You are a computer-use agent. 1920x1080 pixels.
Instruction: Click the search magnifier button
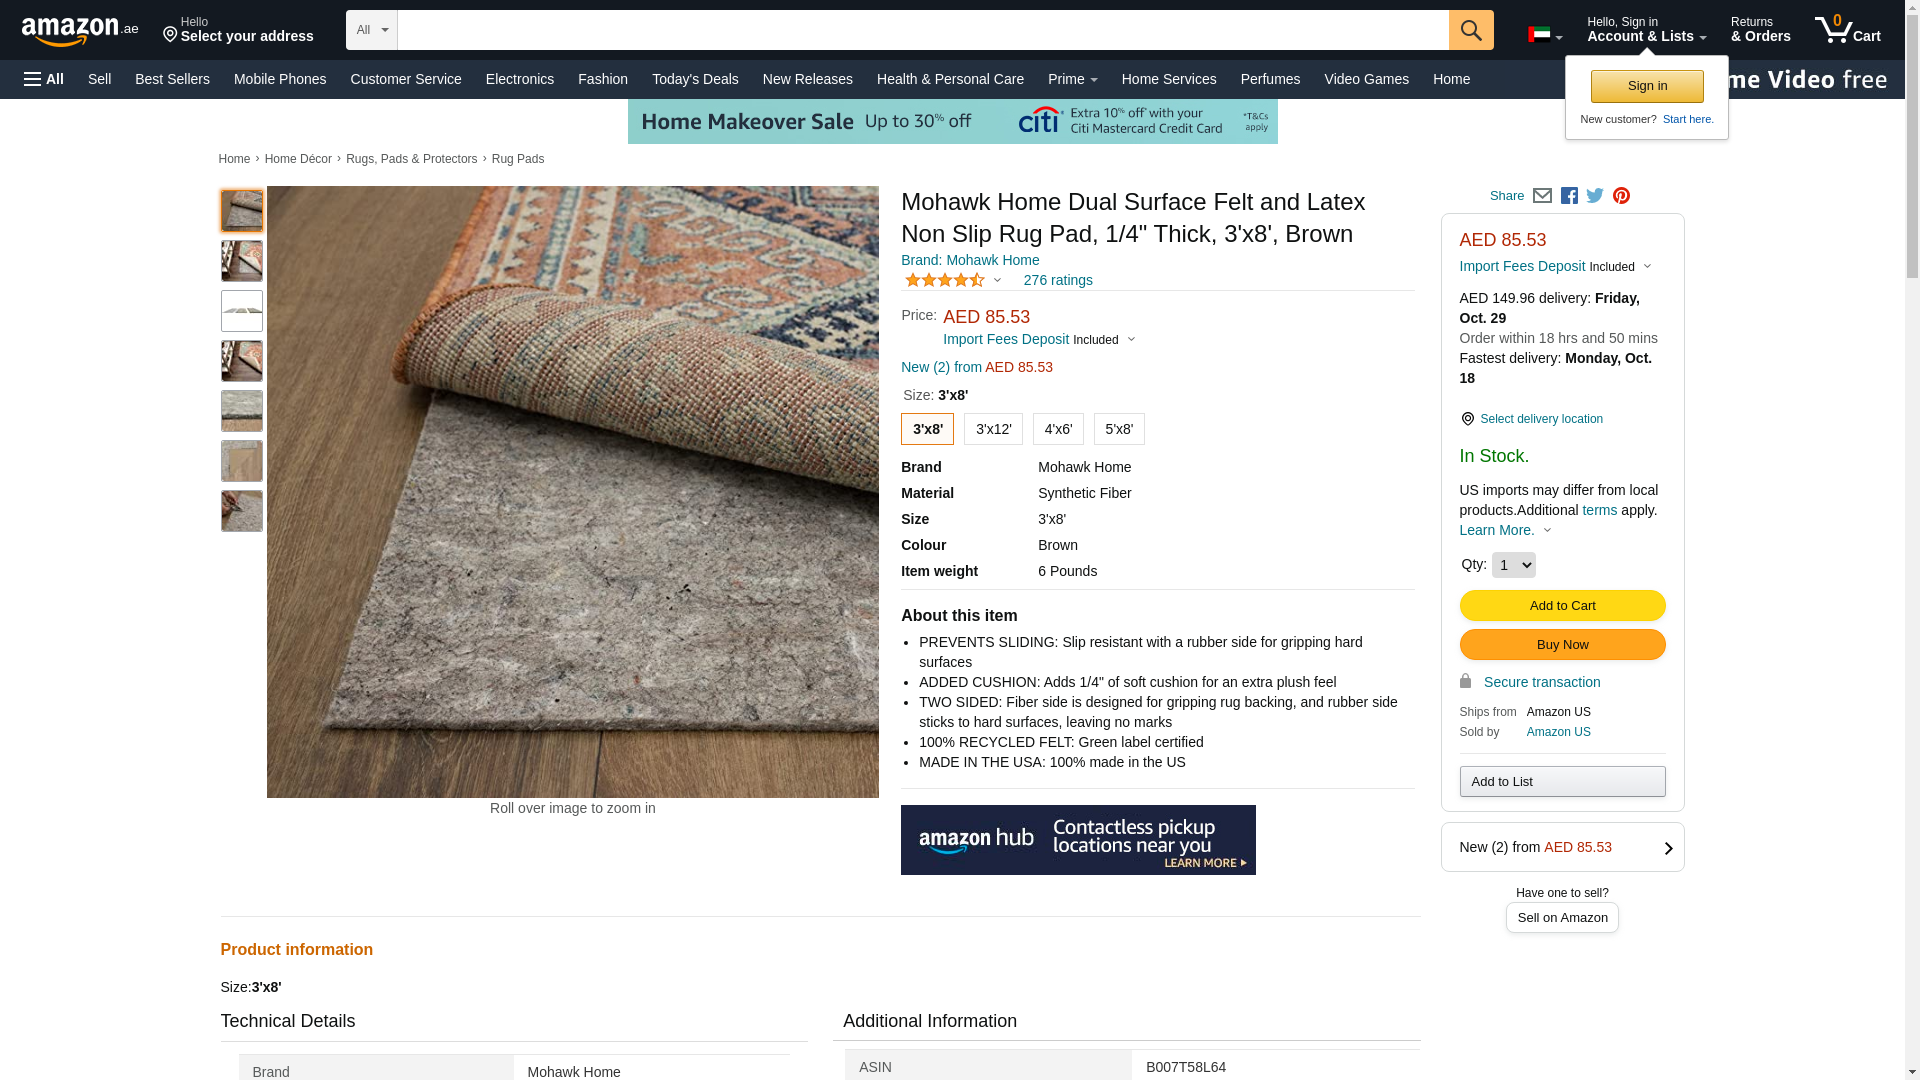(x=1471, y=30)
